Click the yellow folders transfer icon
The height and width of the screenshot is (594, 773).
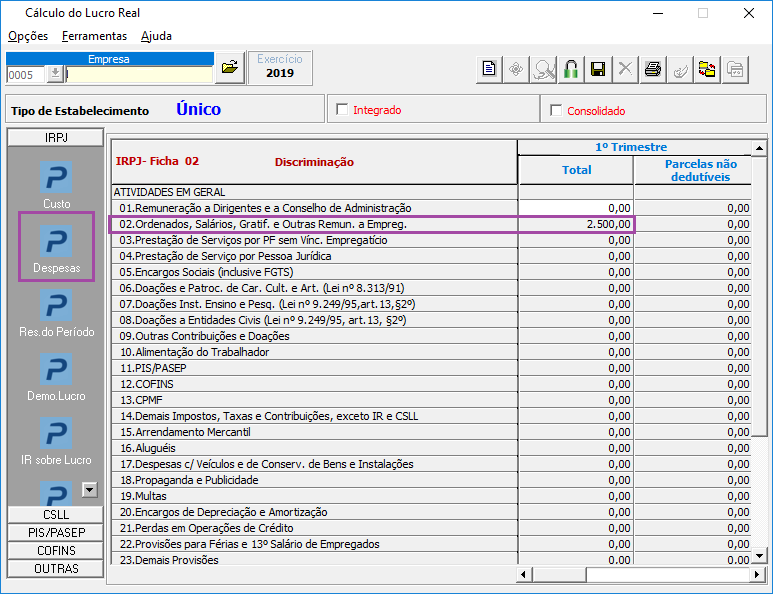coord(707,69)
